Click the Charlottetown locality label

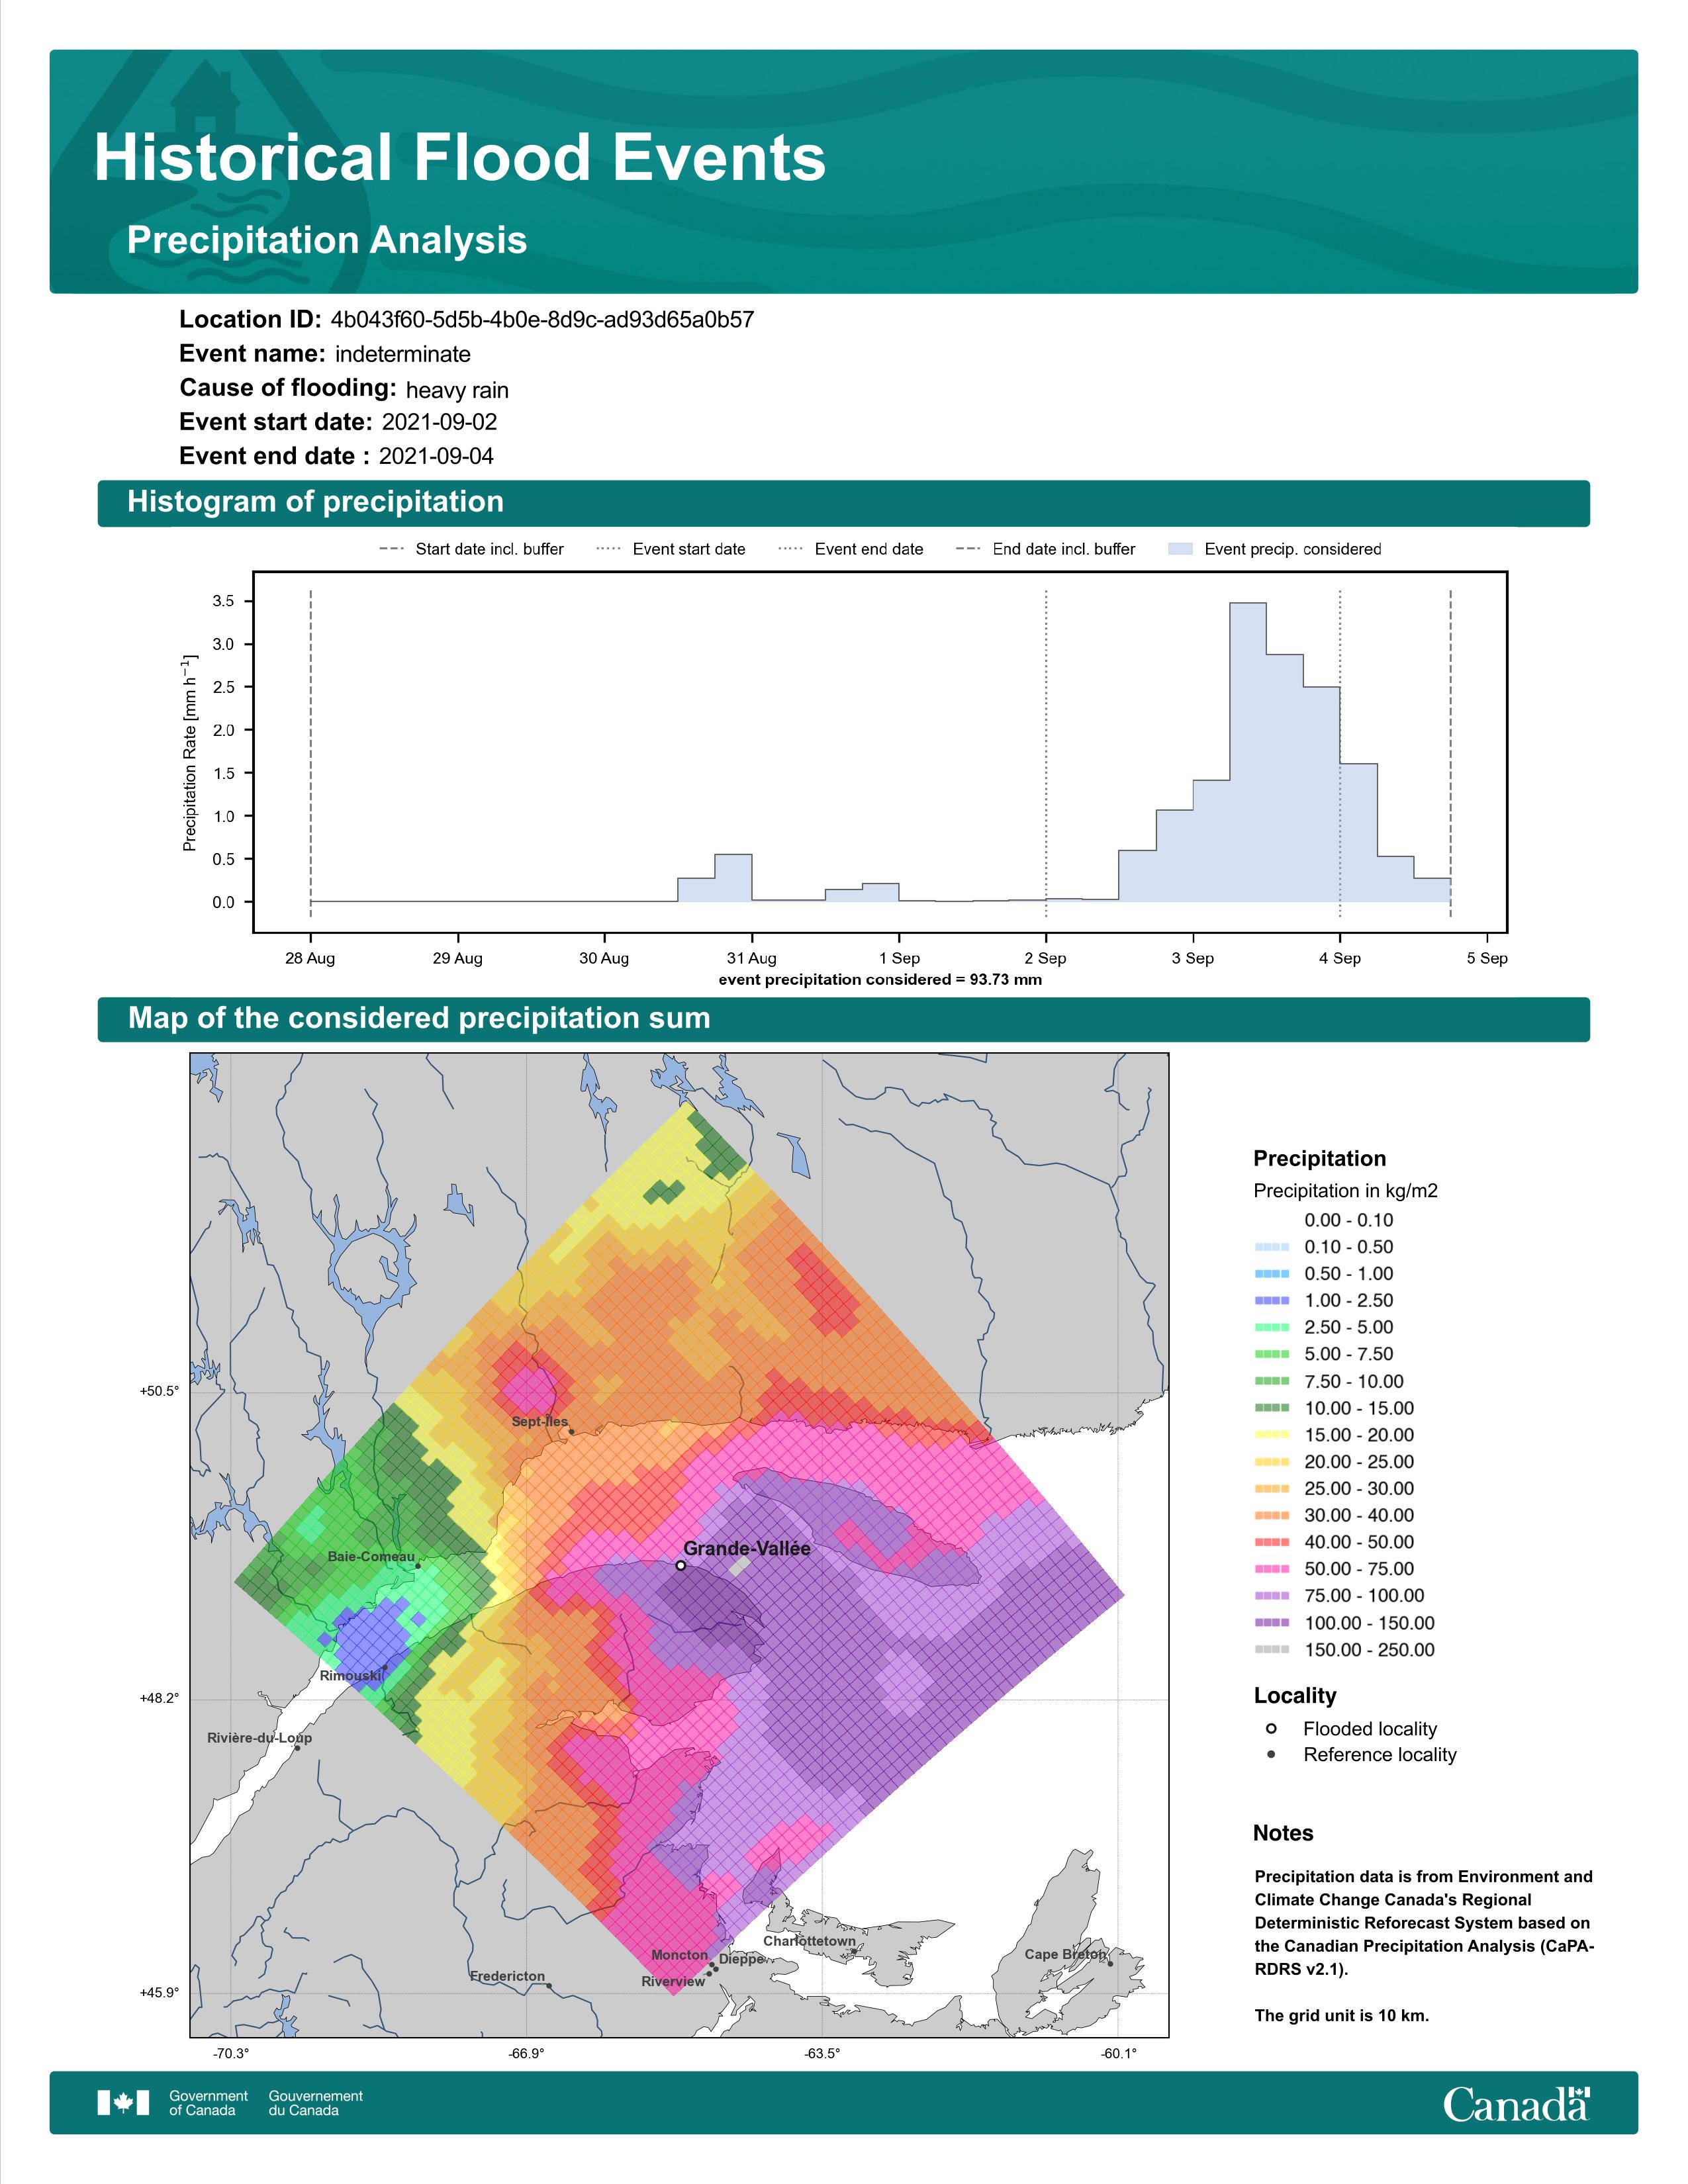point(809,1941)
